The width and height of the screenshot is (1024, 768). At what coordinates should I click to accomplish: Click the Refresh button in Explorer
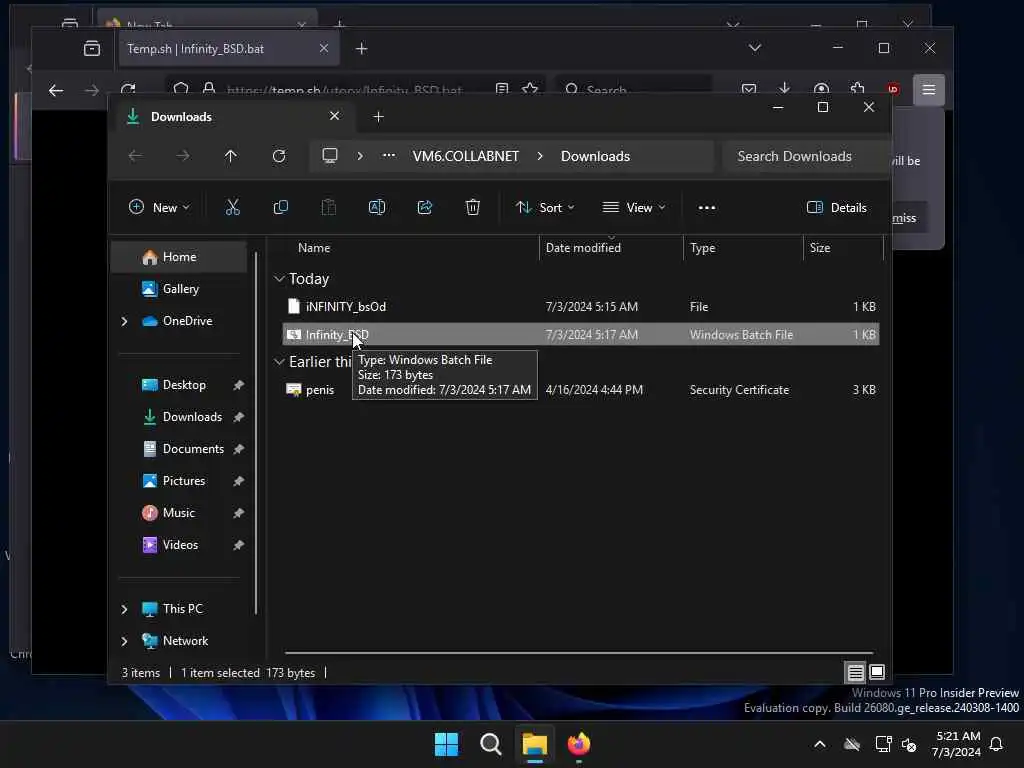coord(279,156)
